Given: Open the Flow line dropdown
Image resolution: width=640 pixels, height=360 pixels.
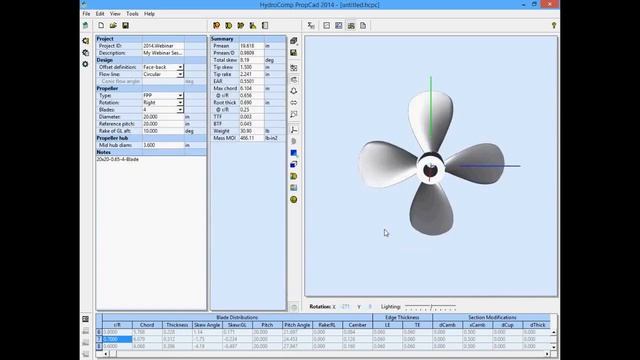Looking at the screenshot, I should click(180, 74).
